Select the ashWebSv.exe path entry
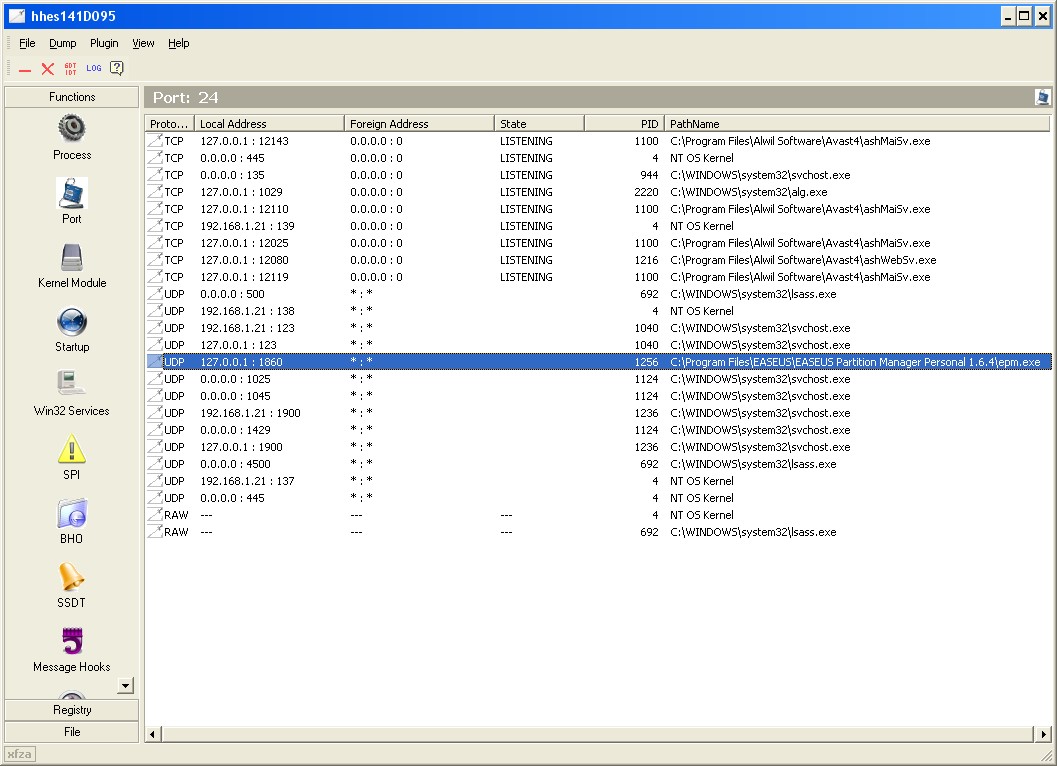Image resolution: width=1057 pixels, height=766 pixels. click(803, 260)
